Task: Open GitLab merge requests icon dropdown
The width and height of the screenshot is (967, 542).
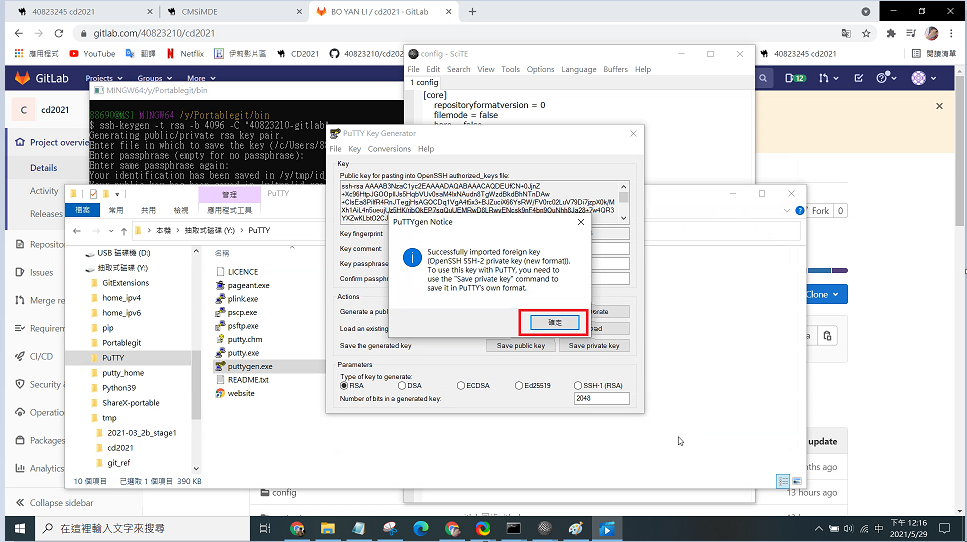Action: coord(828,78)
